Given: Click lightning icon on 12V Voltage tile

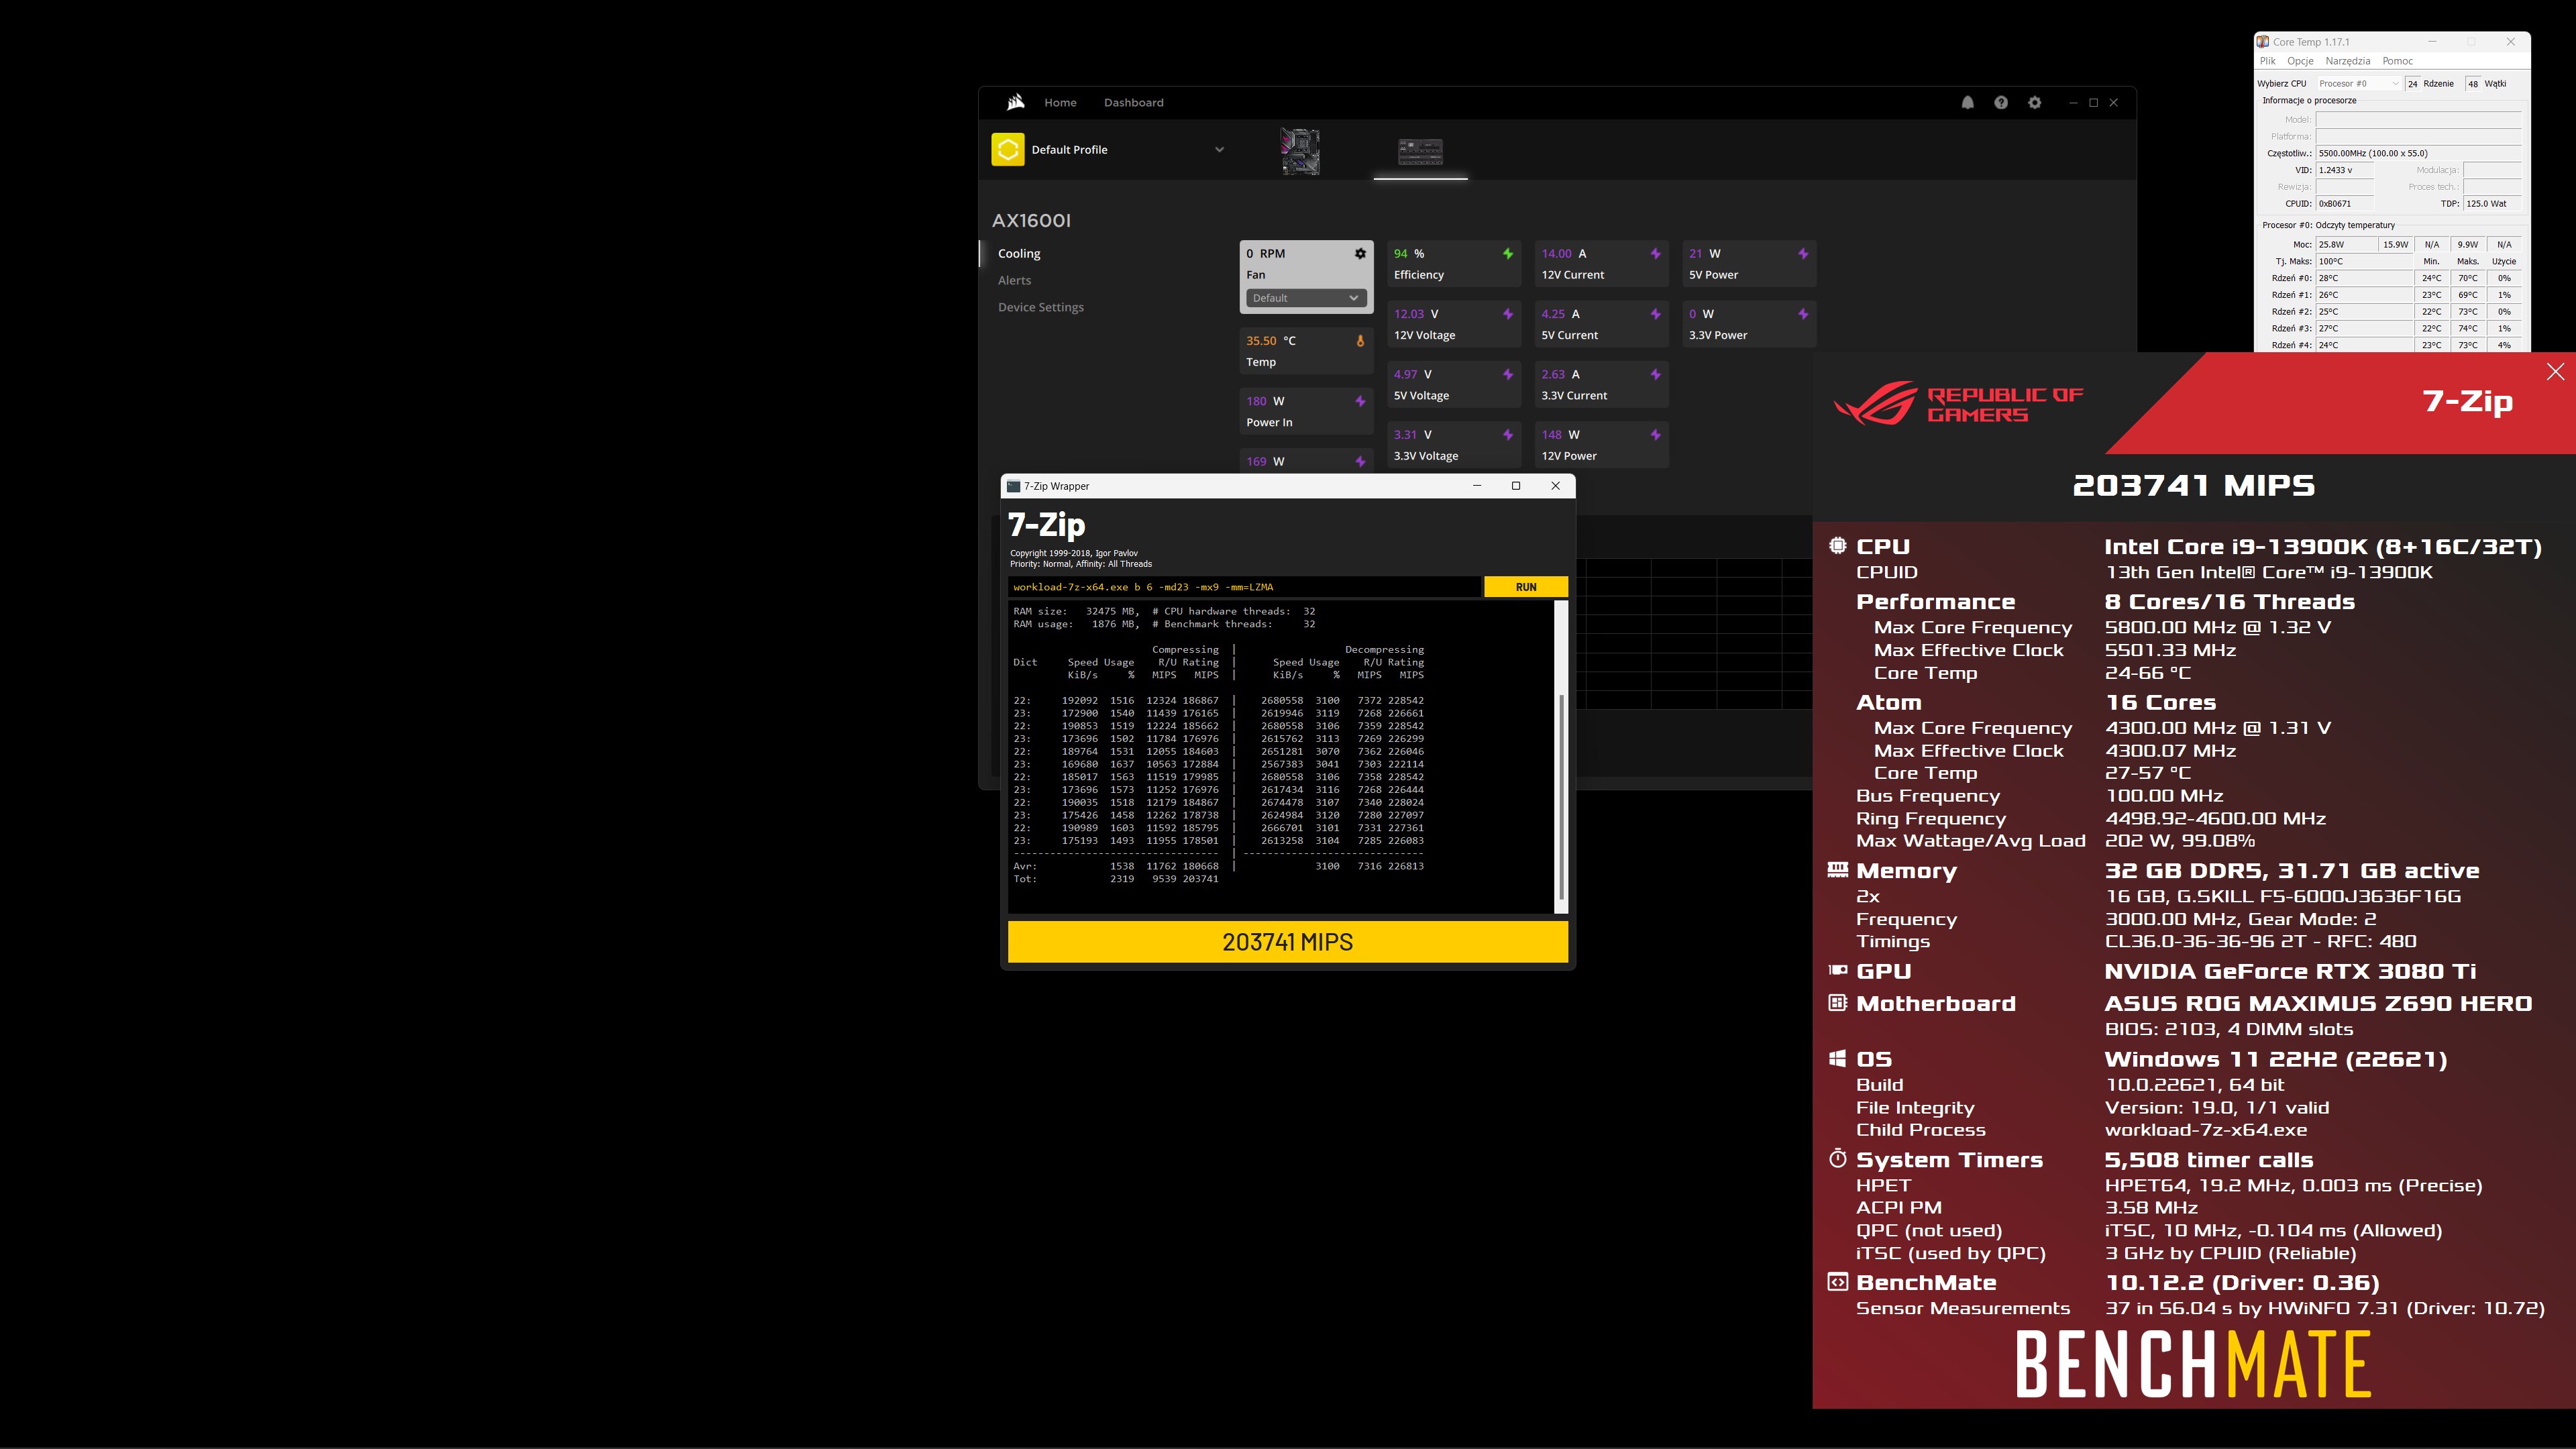Looking at the screenshot, I should [1507, 314].
